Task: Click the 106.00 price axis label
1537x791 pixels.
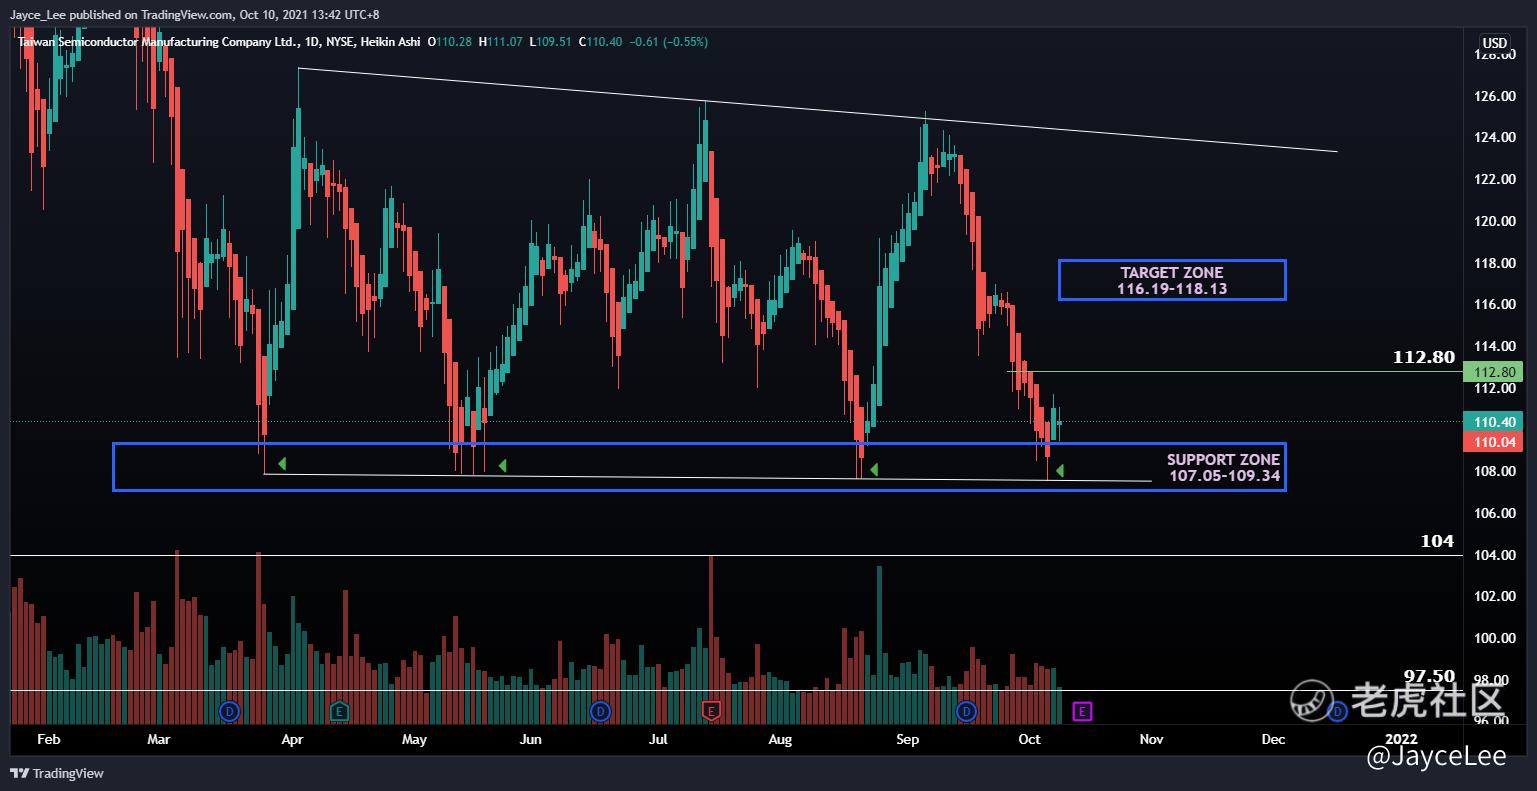Action: click(x=1494, y=513)
